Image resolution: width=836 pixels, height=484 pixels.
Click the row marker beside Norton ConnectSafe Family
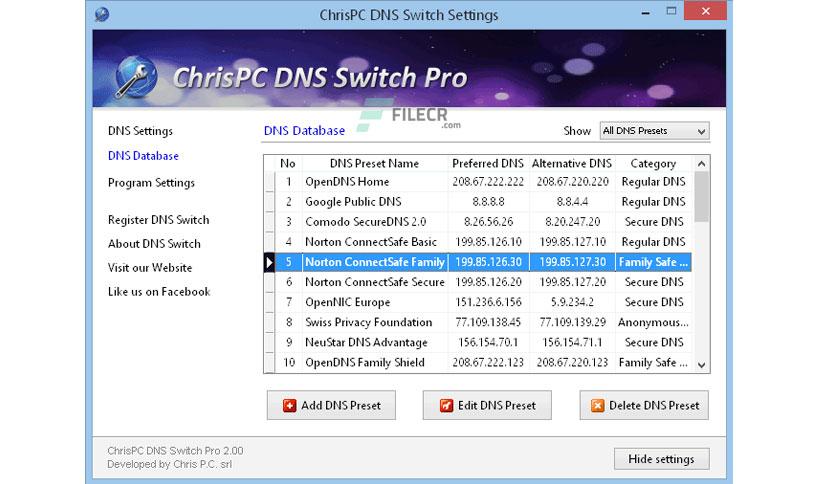click(268, 262)
